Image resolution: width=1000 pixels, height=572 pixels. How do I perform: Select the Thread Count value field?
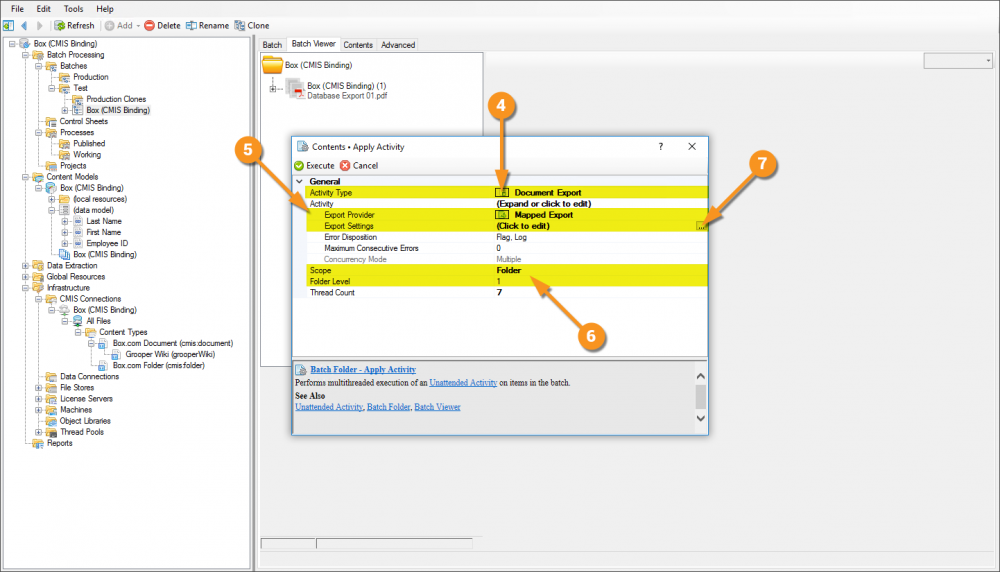pyautogui.click(x=601, y=293)
